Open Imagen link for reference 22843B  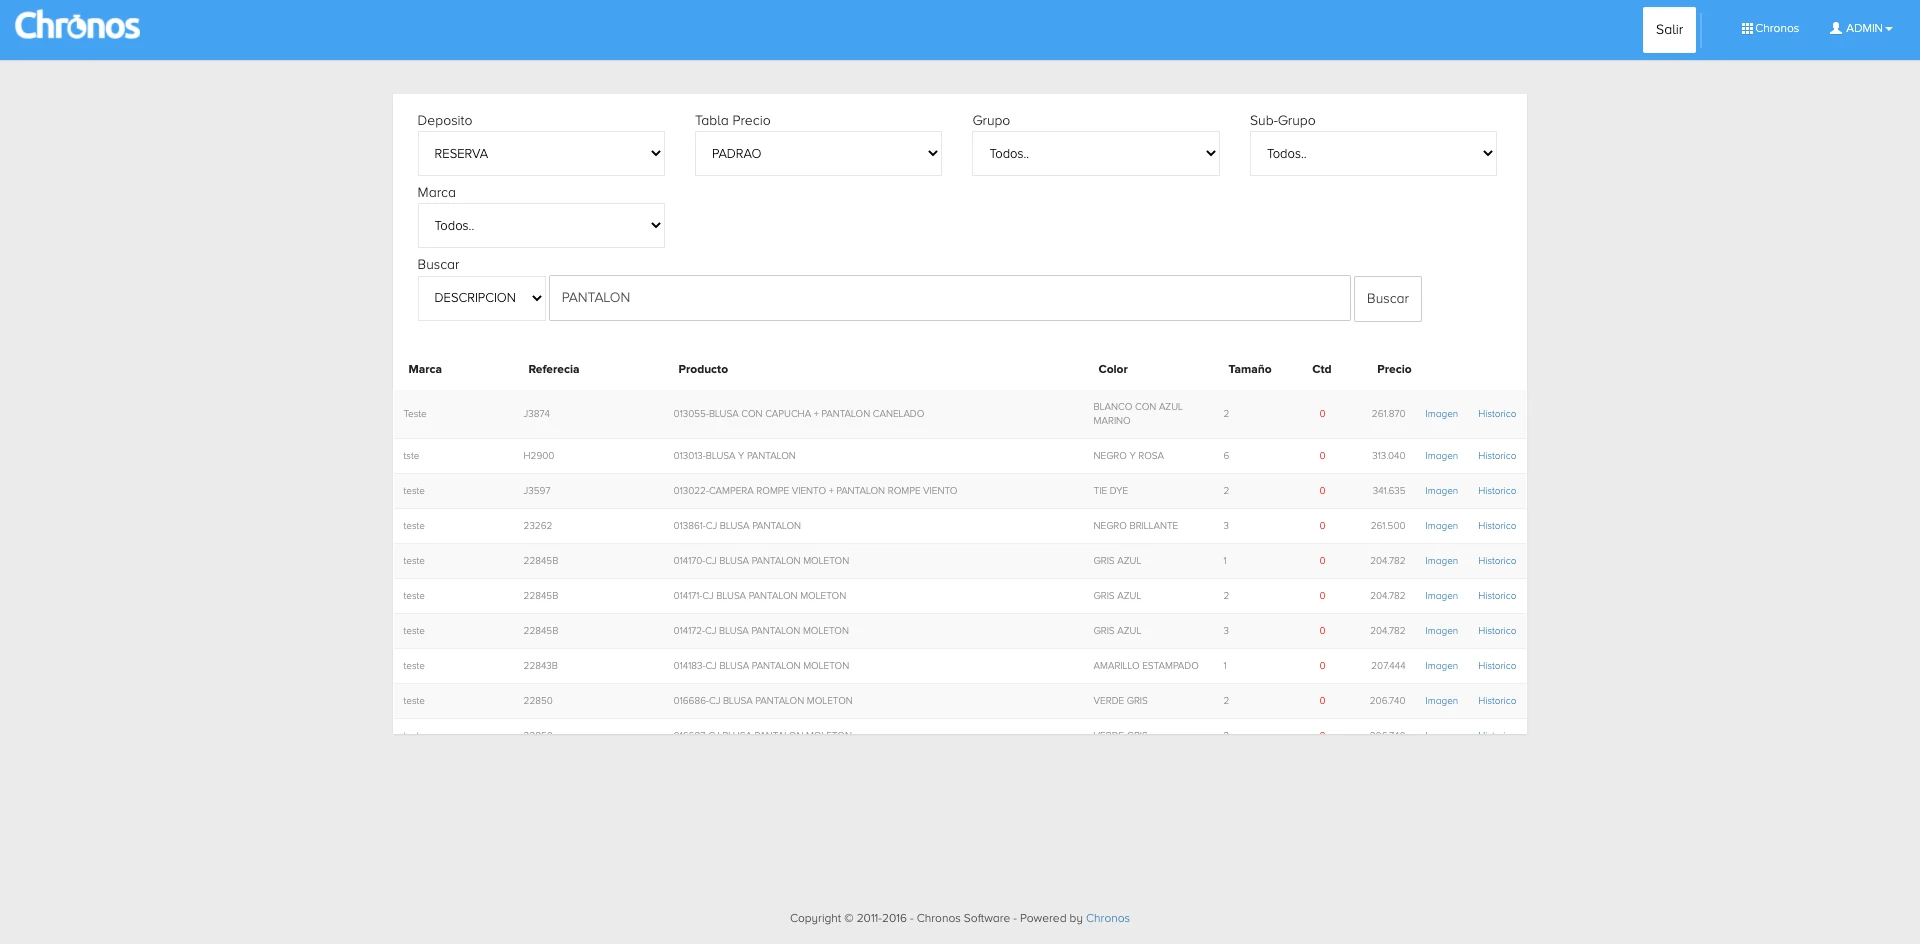pos(1441,666)
